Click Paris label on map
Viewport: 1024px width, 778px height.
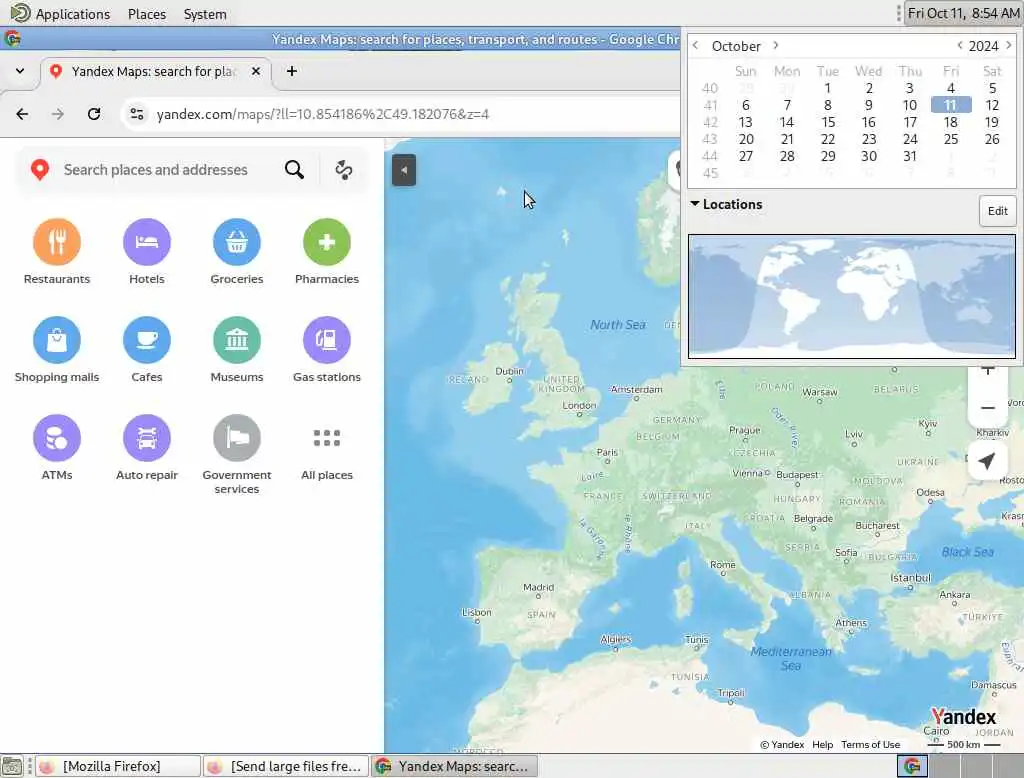coord(607,452)
